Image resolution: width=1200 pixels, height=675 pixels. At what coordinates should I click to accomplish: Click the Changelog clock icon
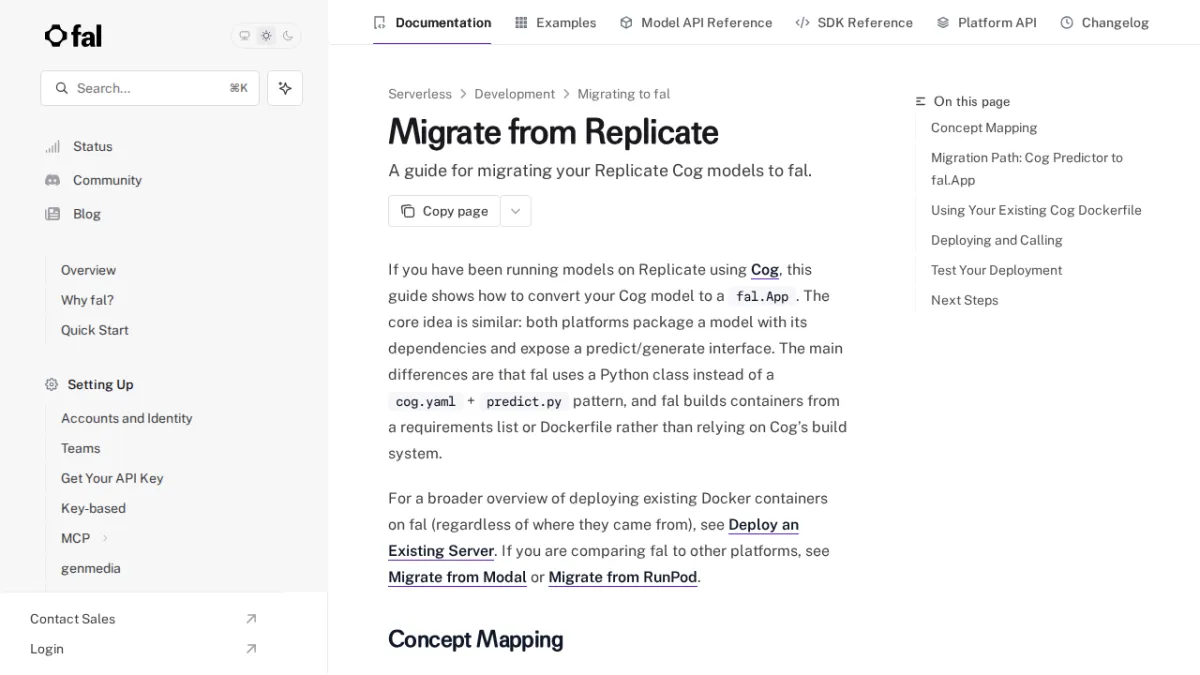coord(1067,22)
